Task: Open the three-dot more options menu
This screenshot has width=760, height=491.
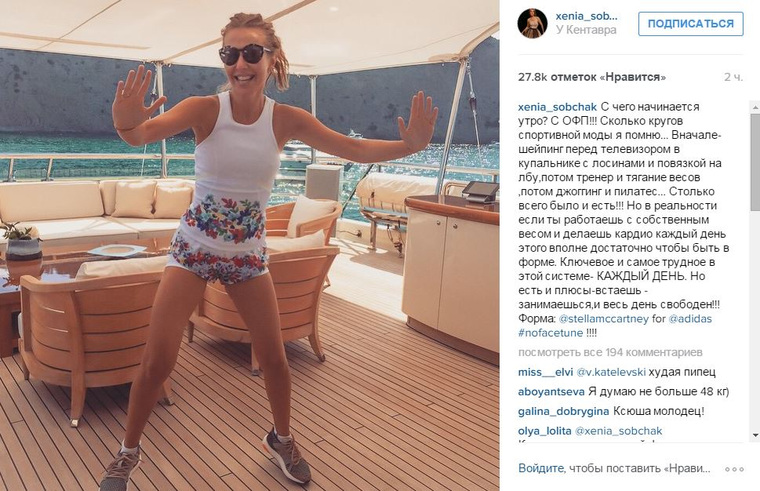Action: (x=734, y=469)
